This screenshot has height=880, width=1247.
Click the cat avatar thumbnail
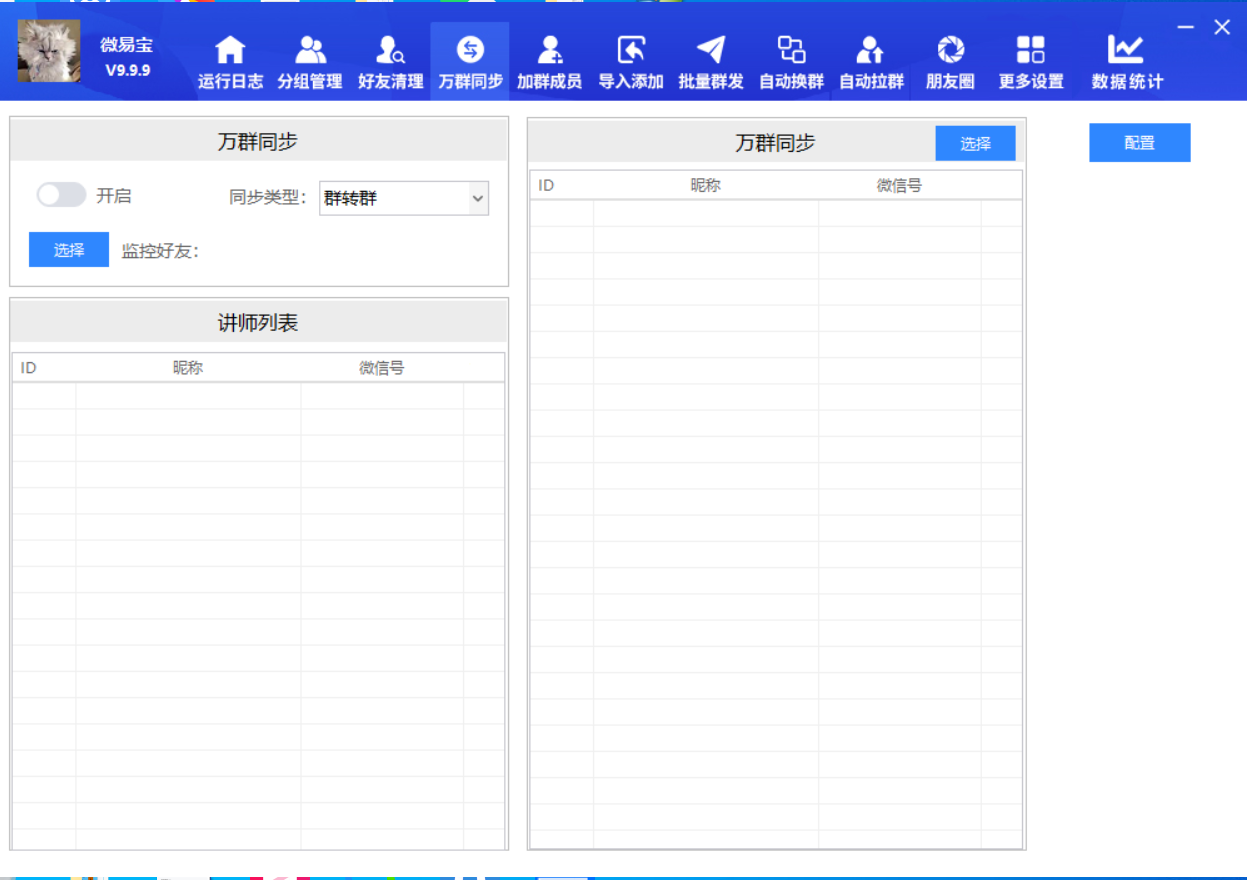click(x=49, y=52)
